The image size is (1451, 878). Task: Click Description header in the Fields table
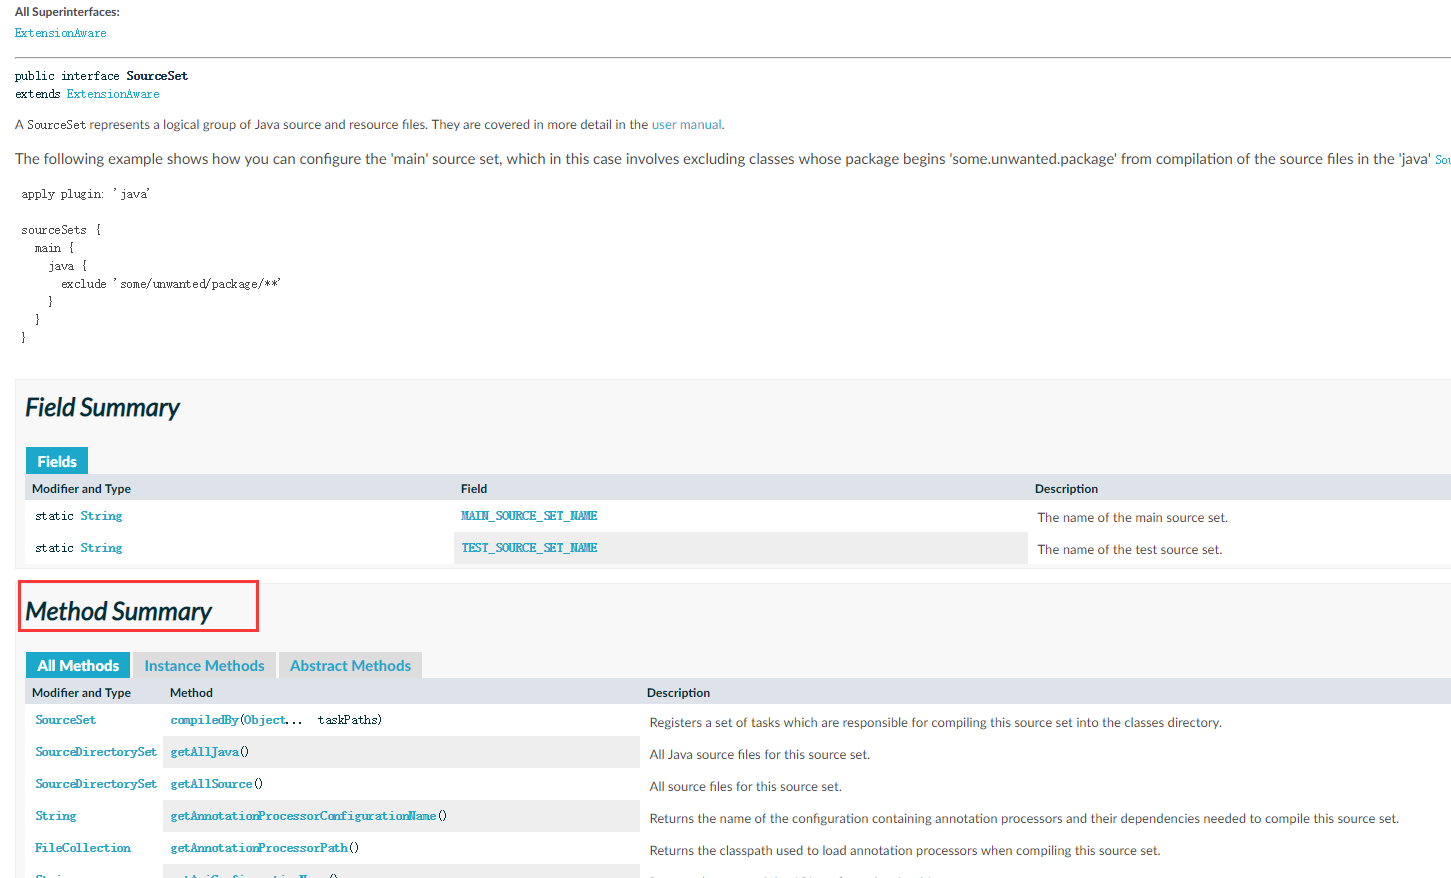click(1066, 489)
